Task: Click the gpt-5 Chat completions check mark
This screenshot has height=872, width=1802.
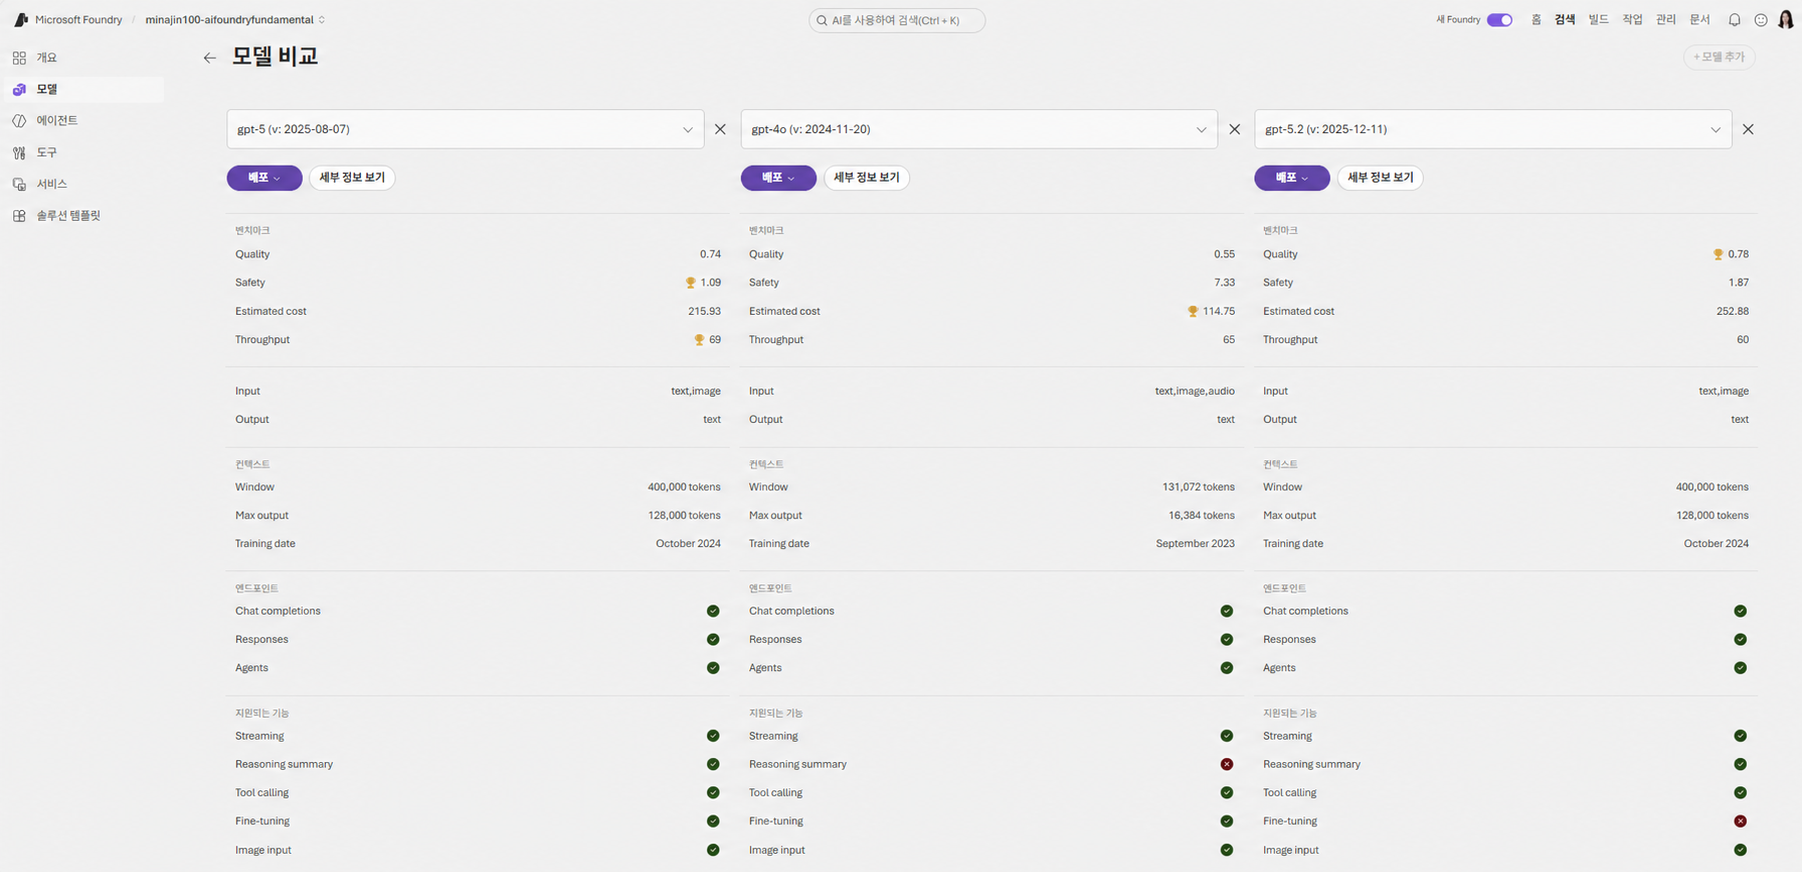Action: (713, 611)
